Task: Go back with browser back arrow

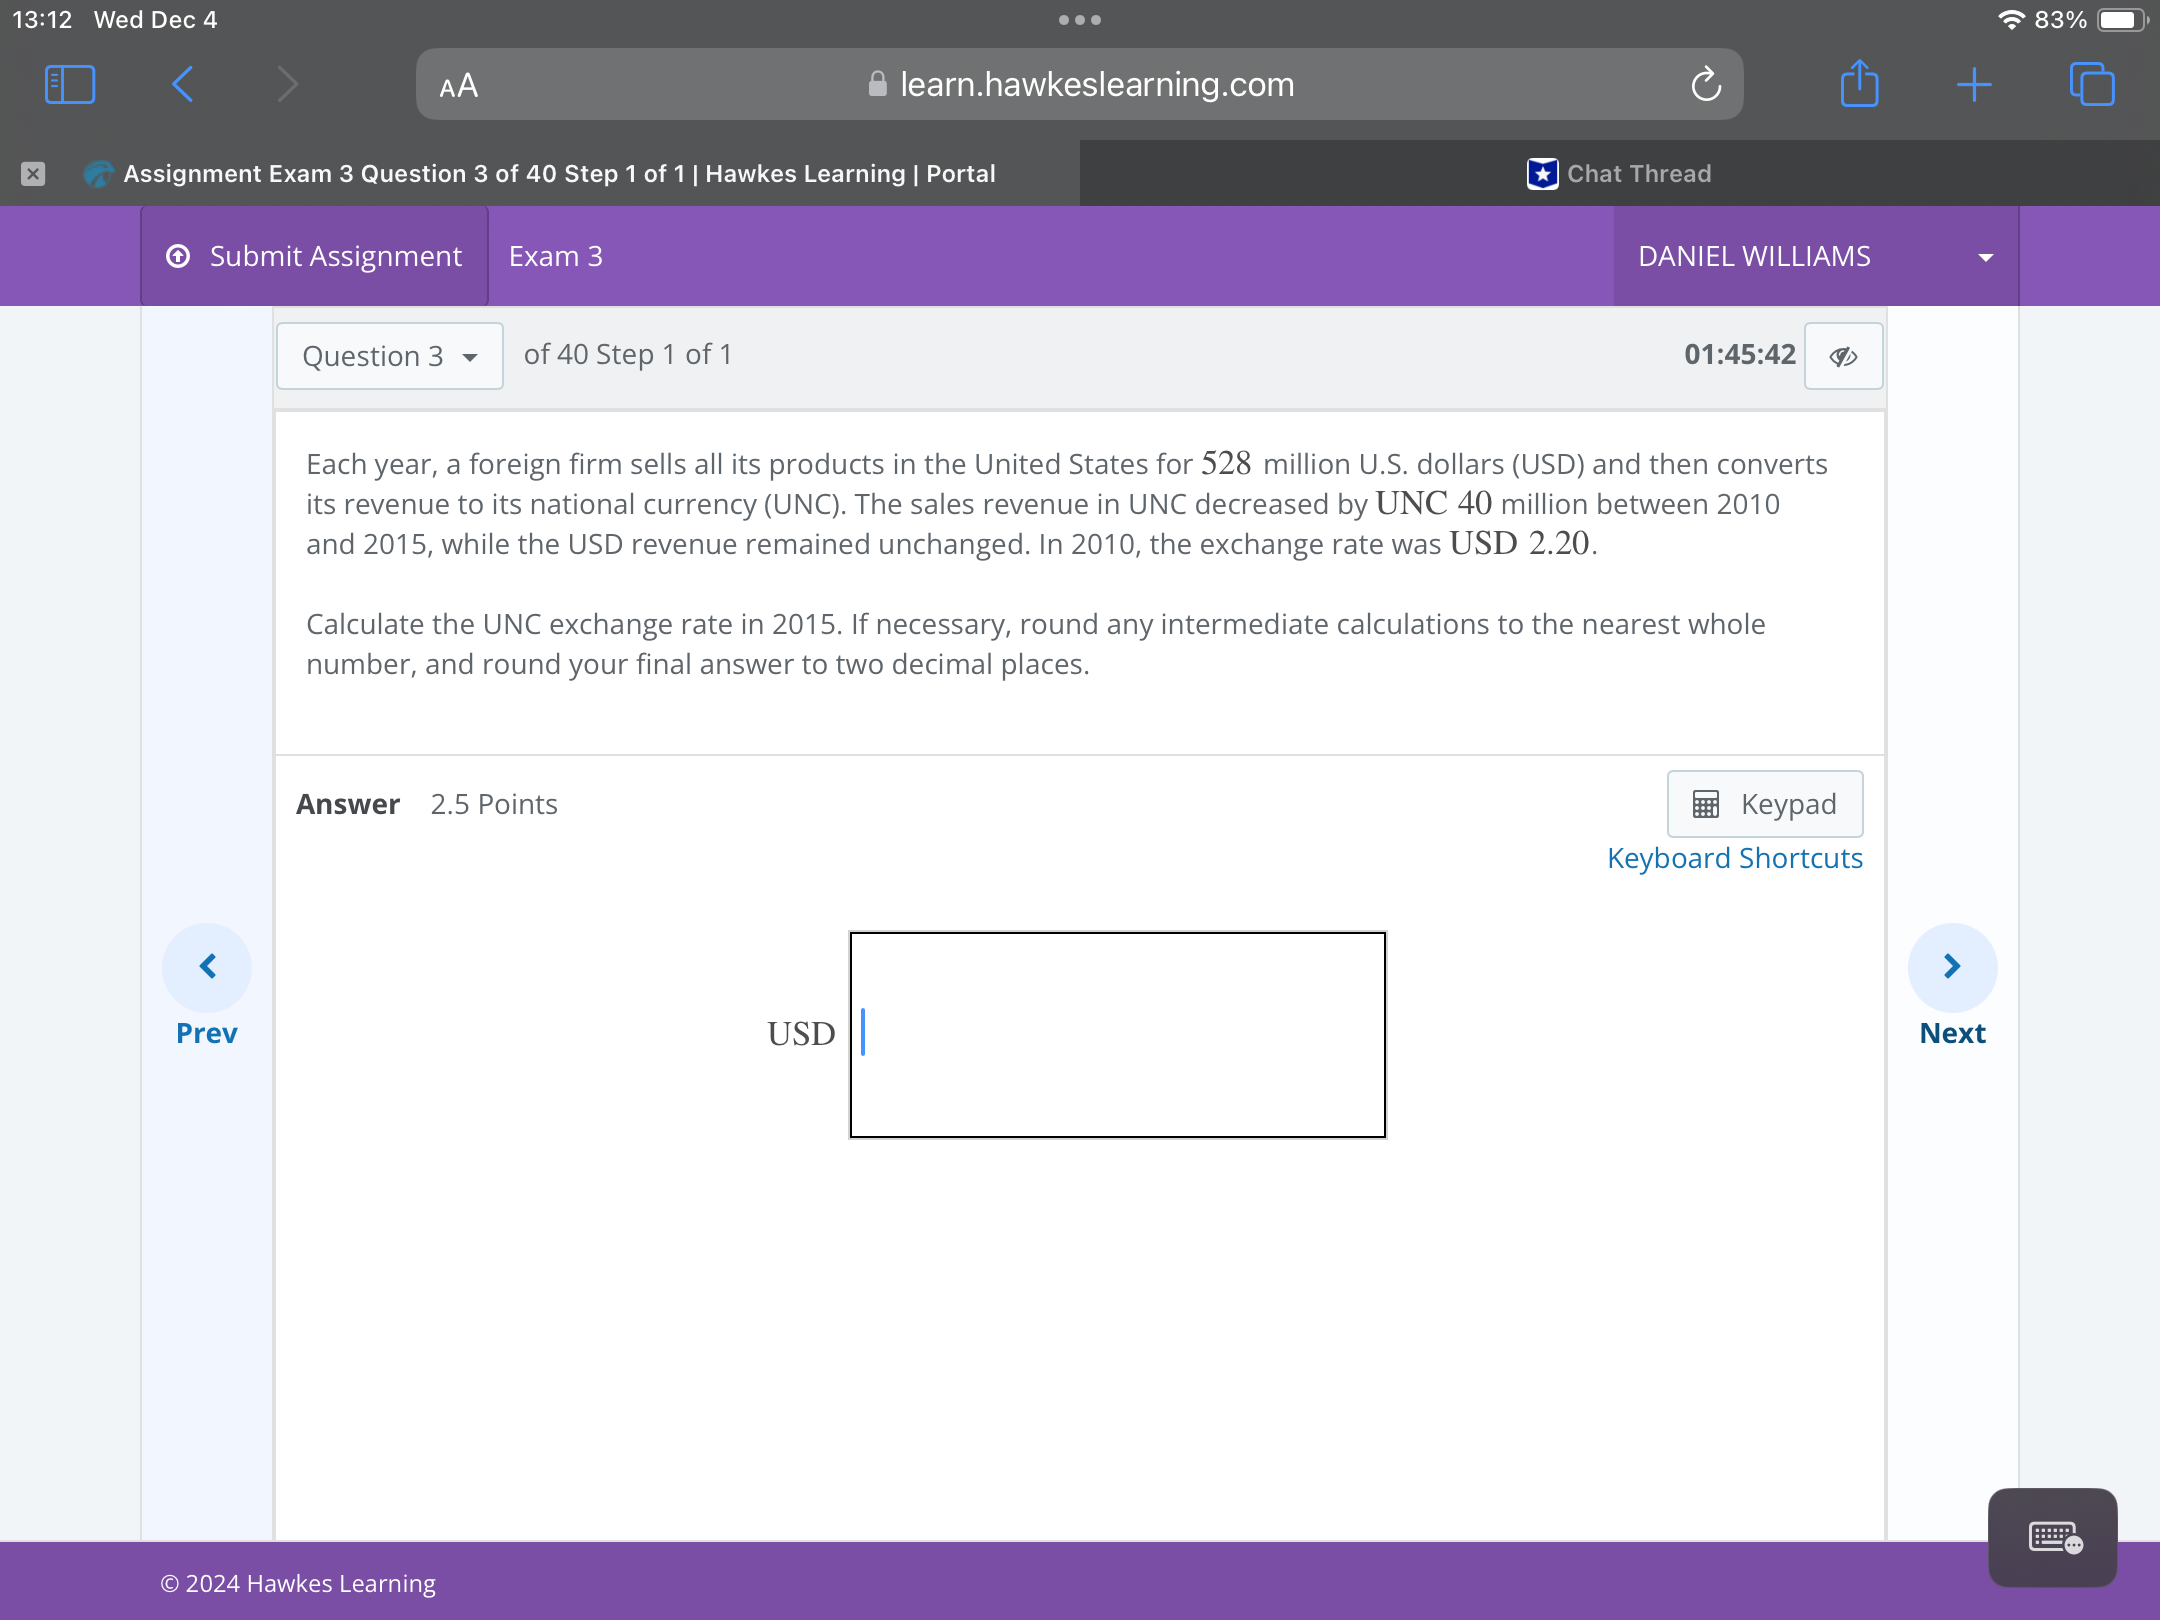Action: [182, 84]
